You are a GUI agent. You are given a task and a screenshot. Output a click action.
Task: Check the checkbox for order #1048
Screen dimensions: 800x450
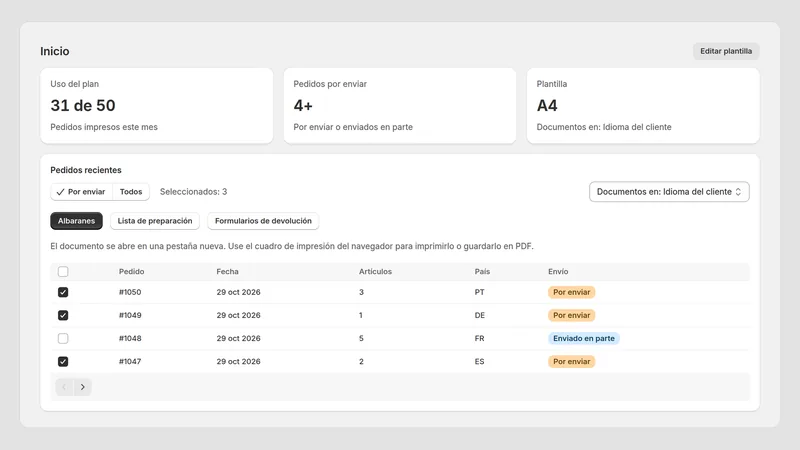point(63,338)
